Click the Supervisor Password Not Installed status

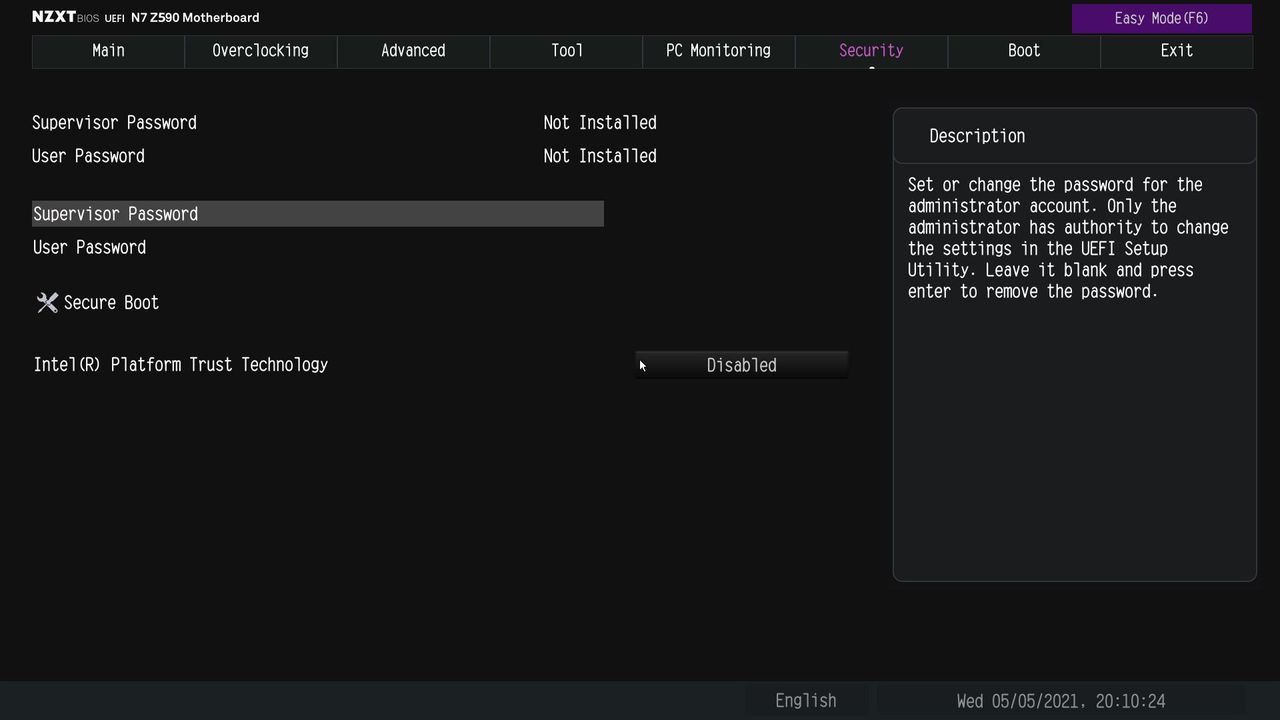tap(600, 123)
